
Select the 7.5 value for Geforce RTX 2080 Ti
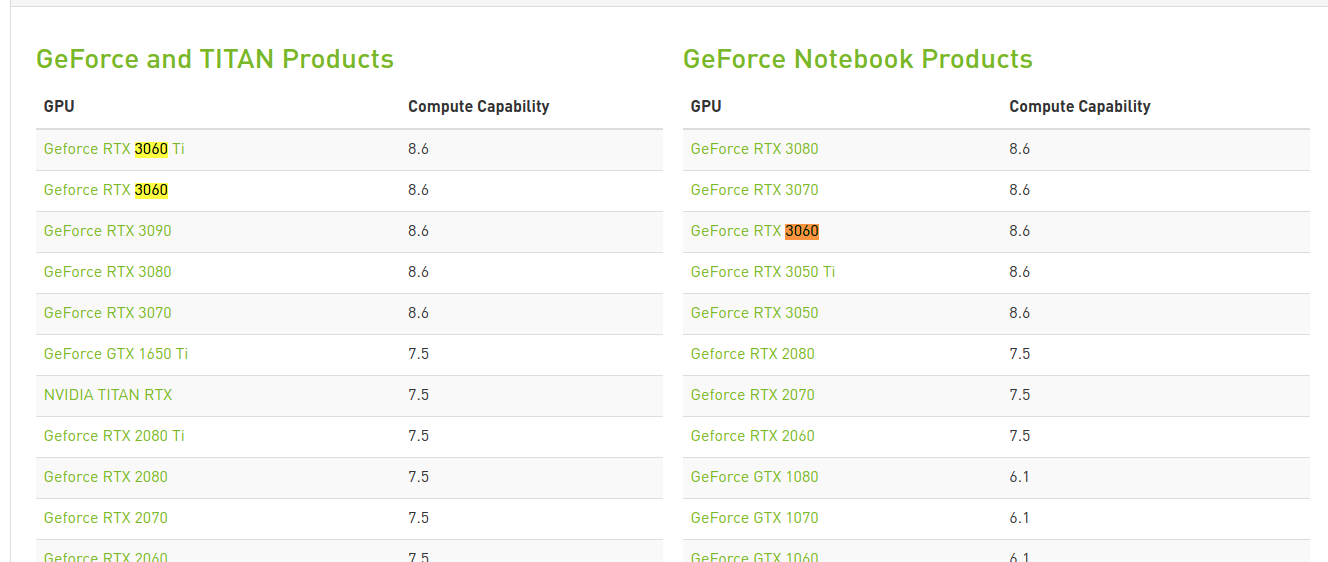419,436
